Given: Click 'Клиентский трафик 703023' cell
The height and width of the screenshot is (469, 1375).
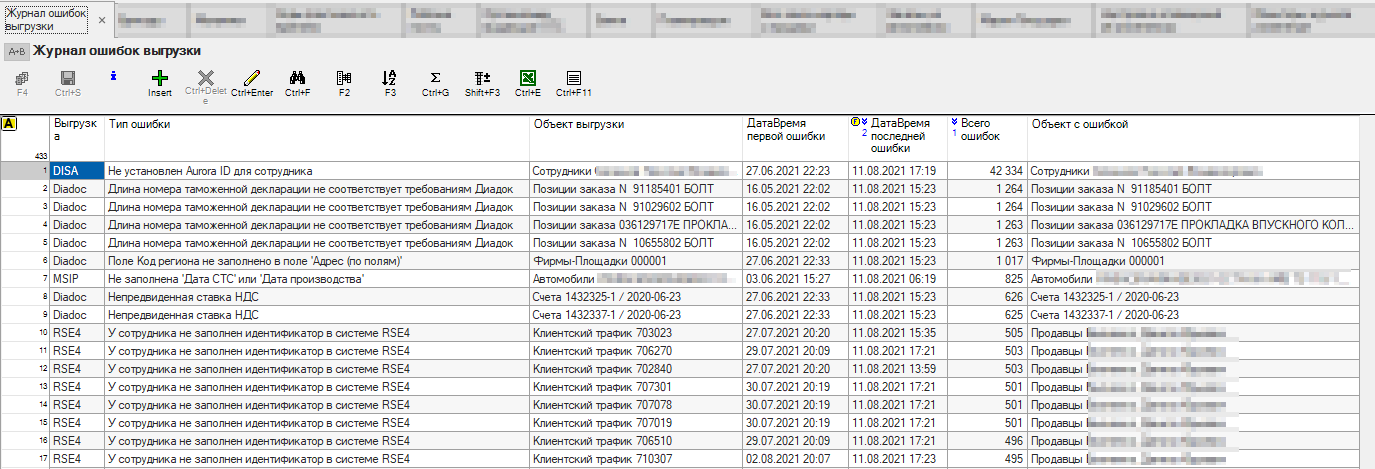Looking at the screenshot, I should 636,332.
